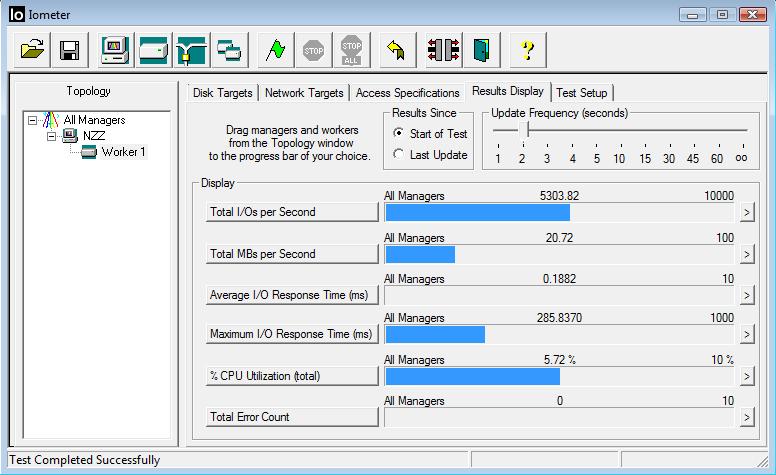Screen dimensions: 776x475
Task: Maximize the Iometer window
Action: tap(722, 15)
